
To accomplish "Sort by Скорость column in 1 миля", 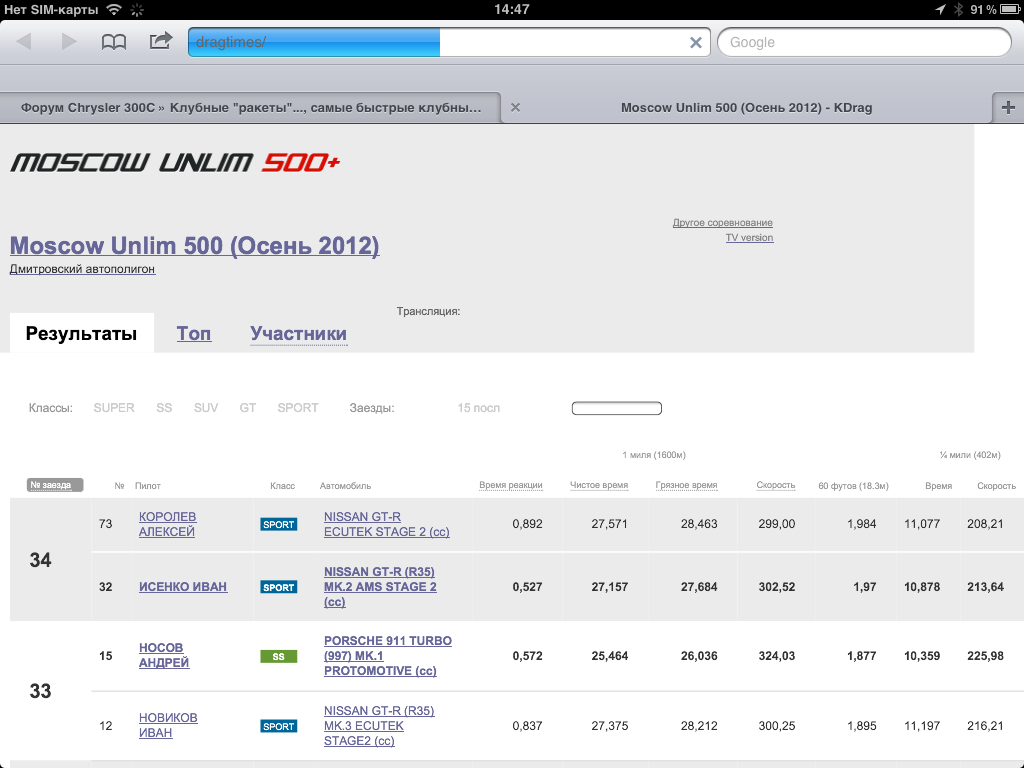I will point(776,485).
